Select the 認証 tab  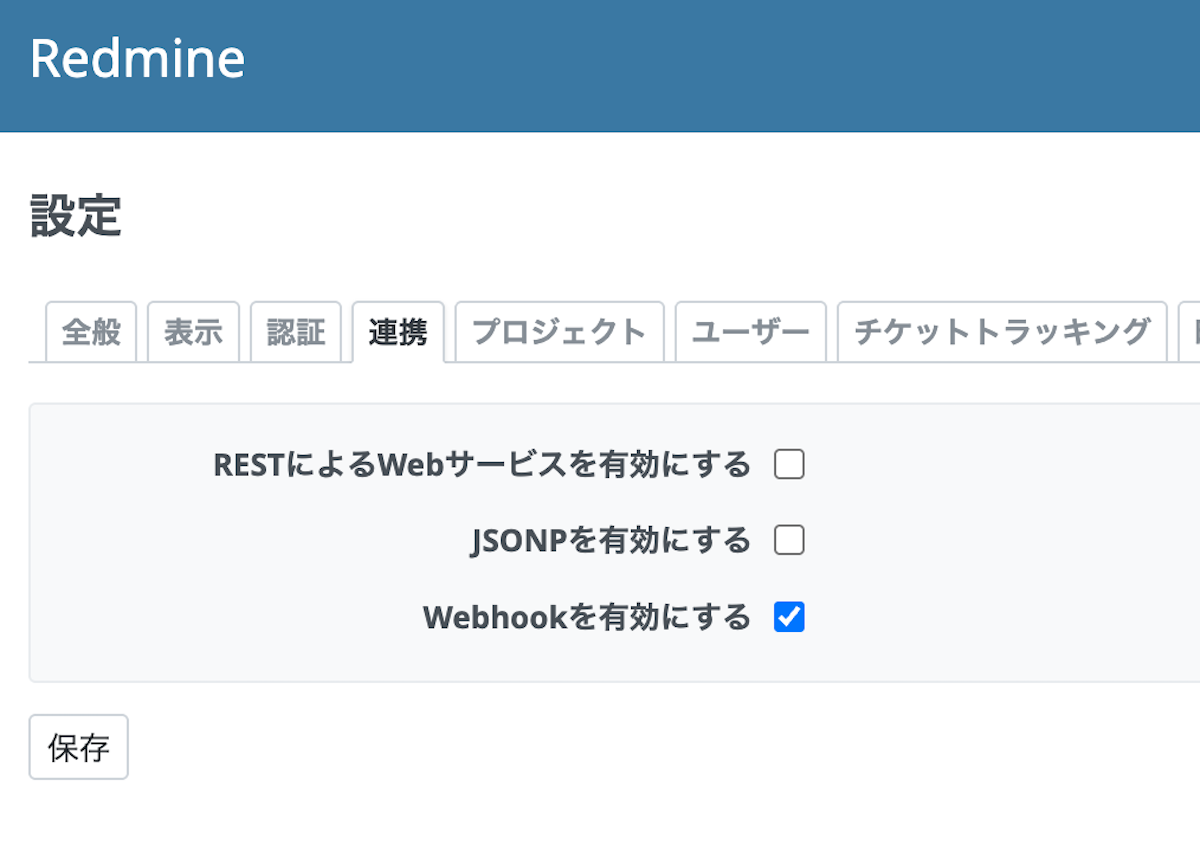pos(296,332)
